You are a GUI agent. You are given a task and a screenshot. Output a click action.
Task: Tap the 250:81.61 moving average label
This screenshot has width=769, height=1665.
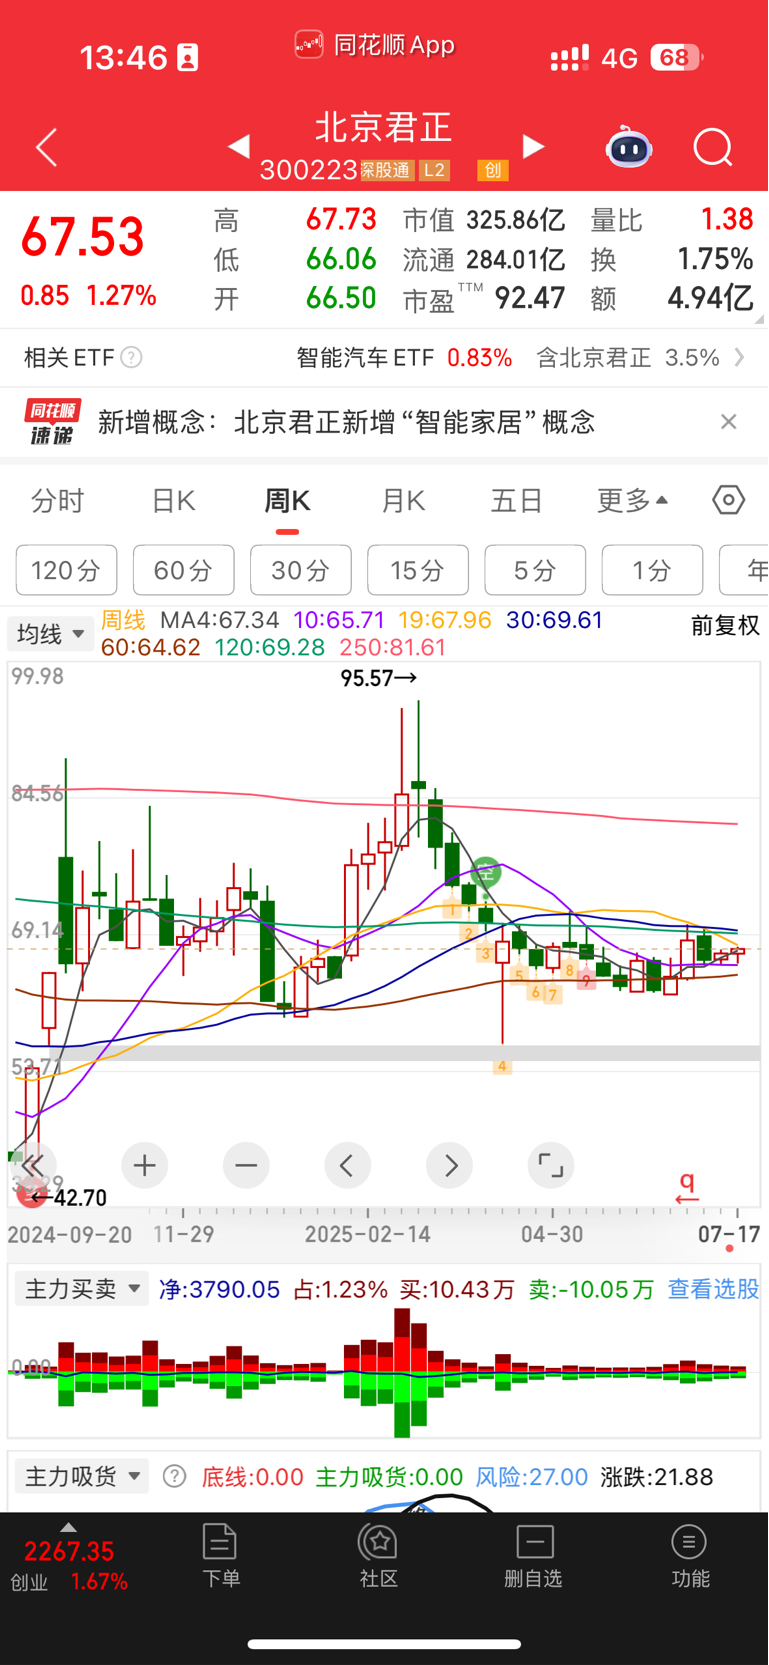click(x=393, y=647)
